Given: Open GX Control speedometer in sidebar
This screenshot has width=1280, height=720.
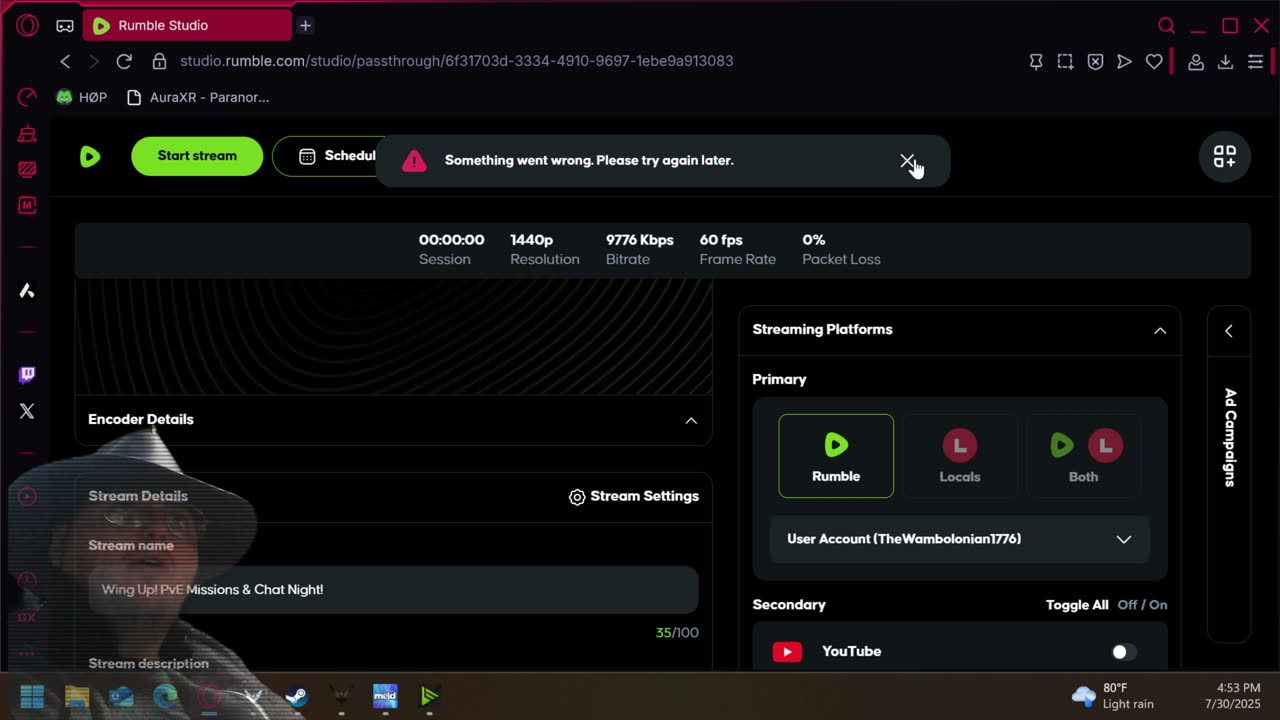Looking at the screenshot, I should [x=27, y=97].
